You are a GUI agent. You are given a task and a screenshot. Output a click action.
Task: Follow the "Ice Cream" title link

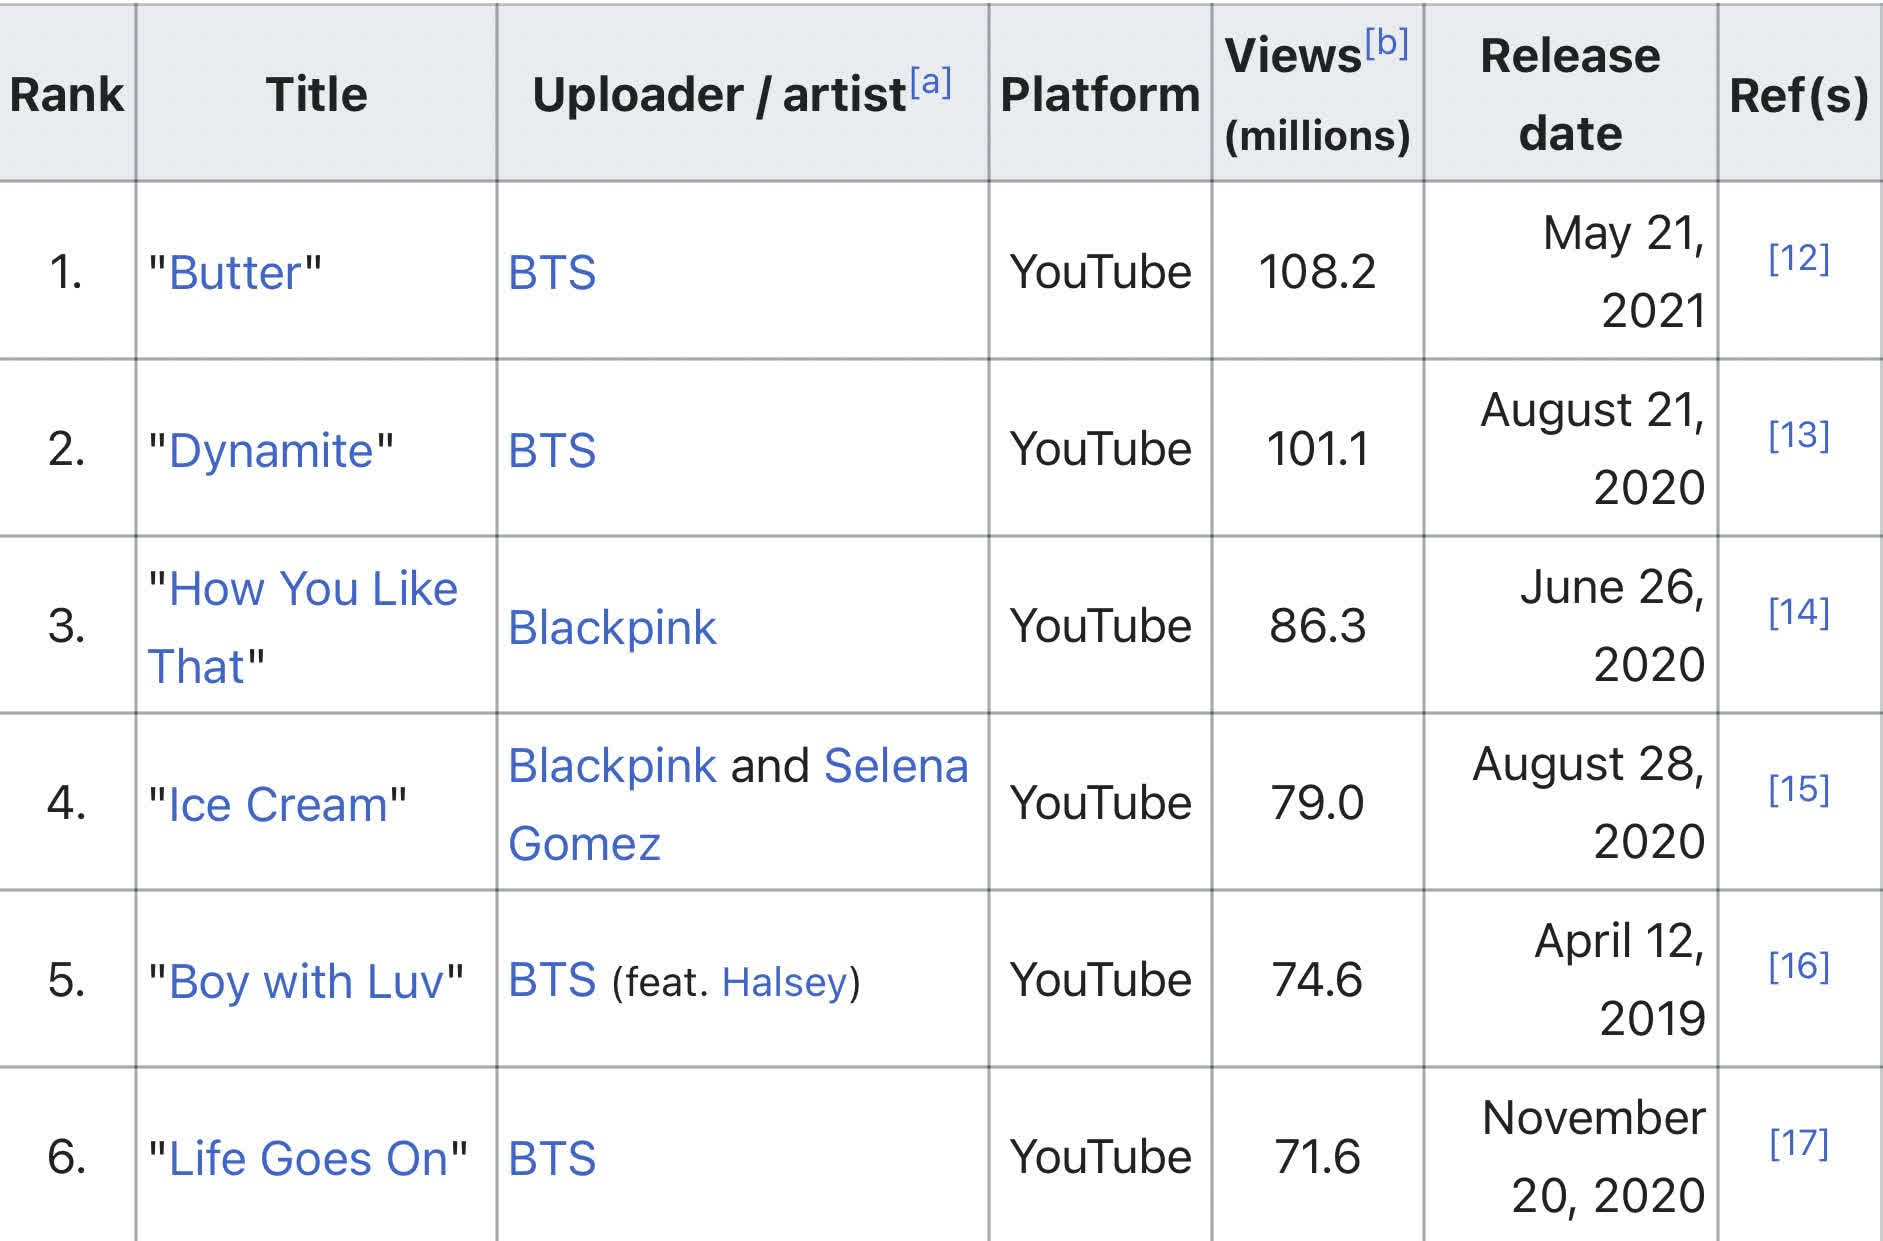[x=278, y=804]
